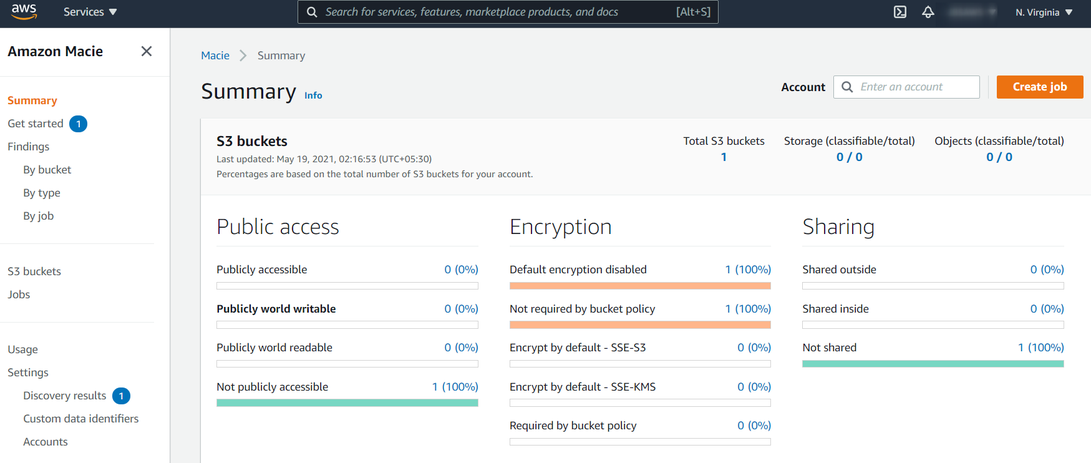1091x463 pixels.
Task: Click the badge next to Get started
Action: pos(79,124)
